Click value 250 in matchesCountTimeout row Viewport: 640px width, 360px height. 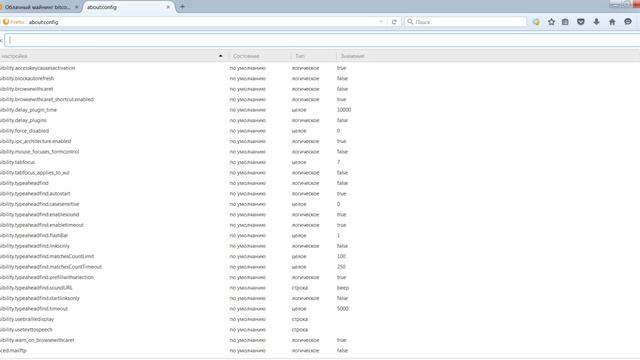[x=341, y=267]
